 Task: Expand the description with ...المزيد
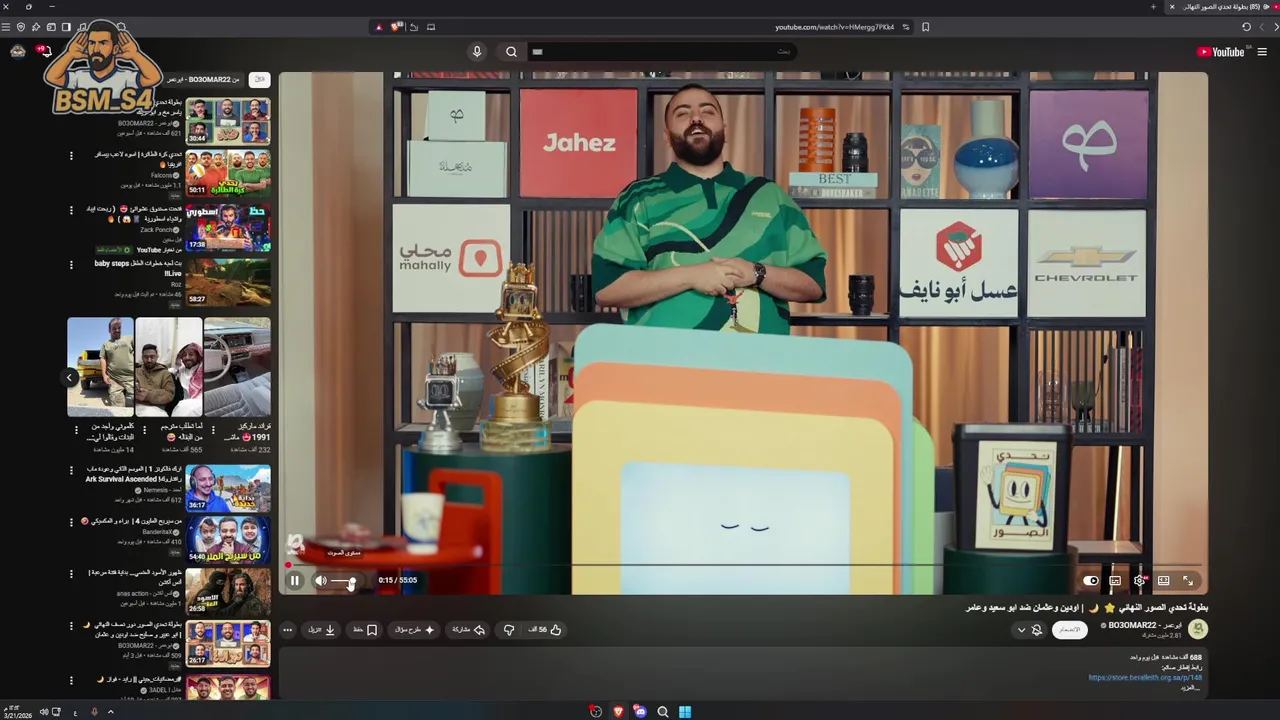1190,688
